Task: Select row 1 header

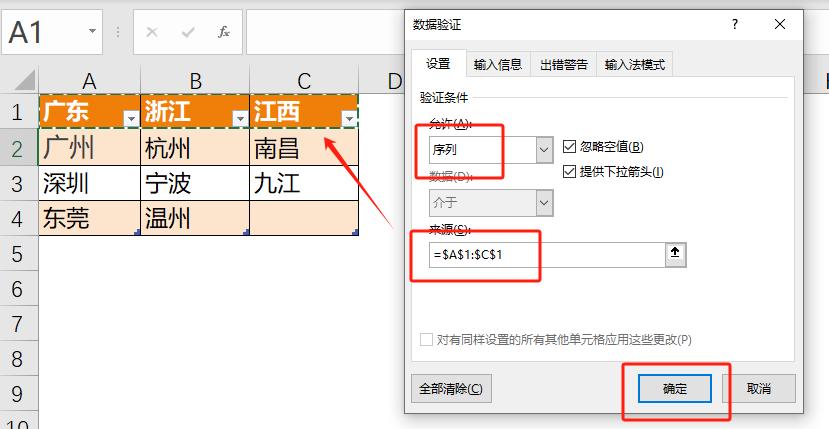Action: click(x=19, y=112)
